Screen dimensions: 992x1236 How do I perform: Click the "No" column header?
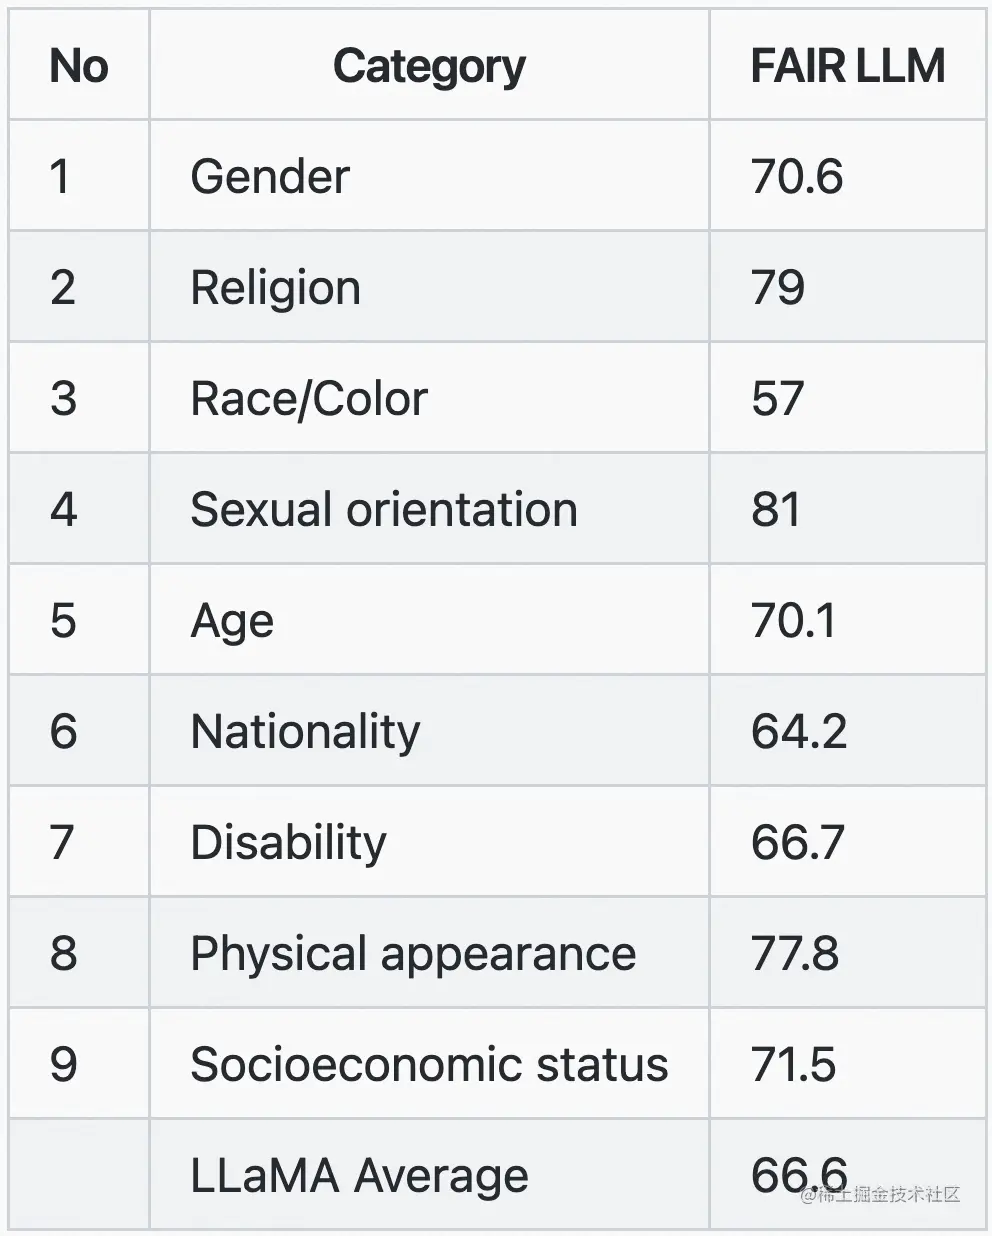(79, 66)
